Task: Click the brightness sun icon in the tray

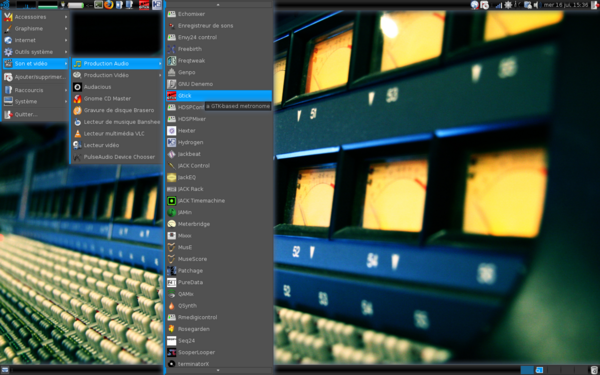Action: coord(508,5)
